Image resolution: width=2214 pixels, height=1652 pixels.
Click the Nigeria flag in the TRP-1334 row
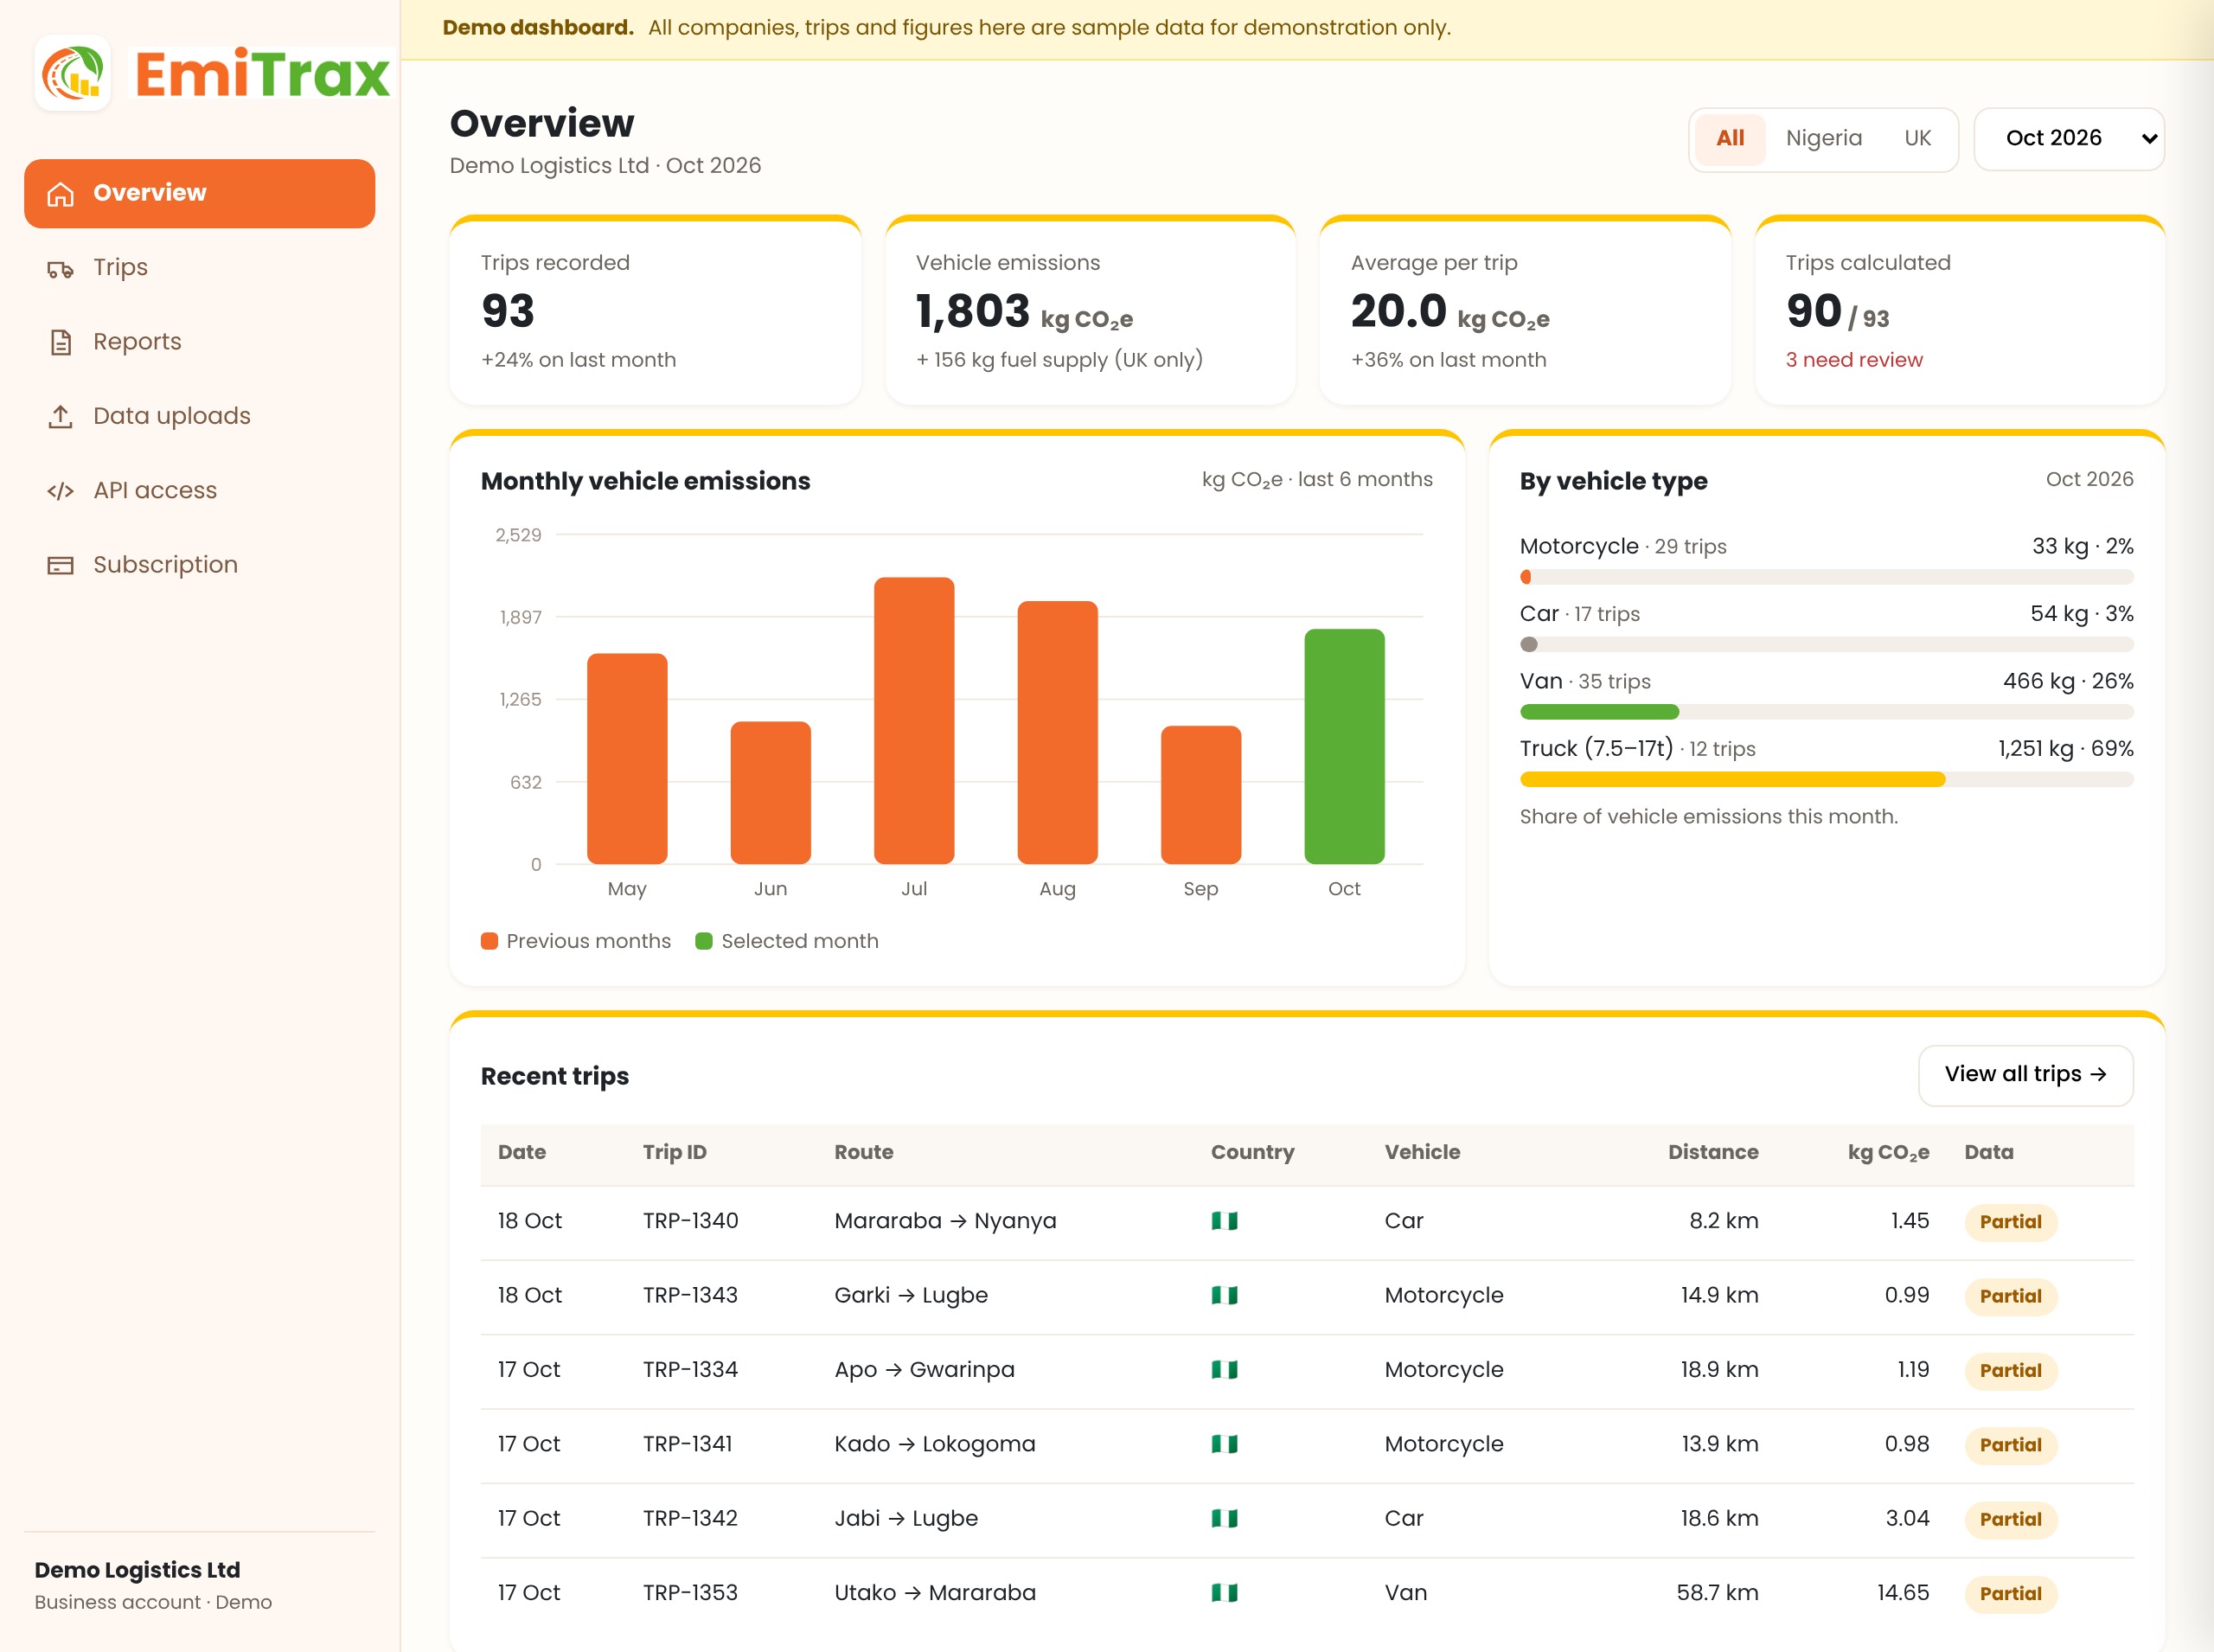[1224, 1370]
